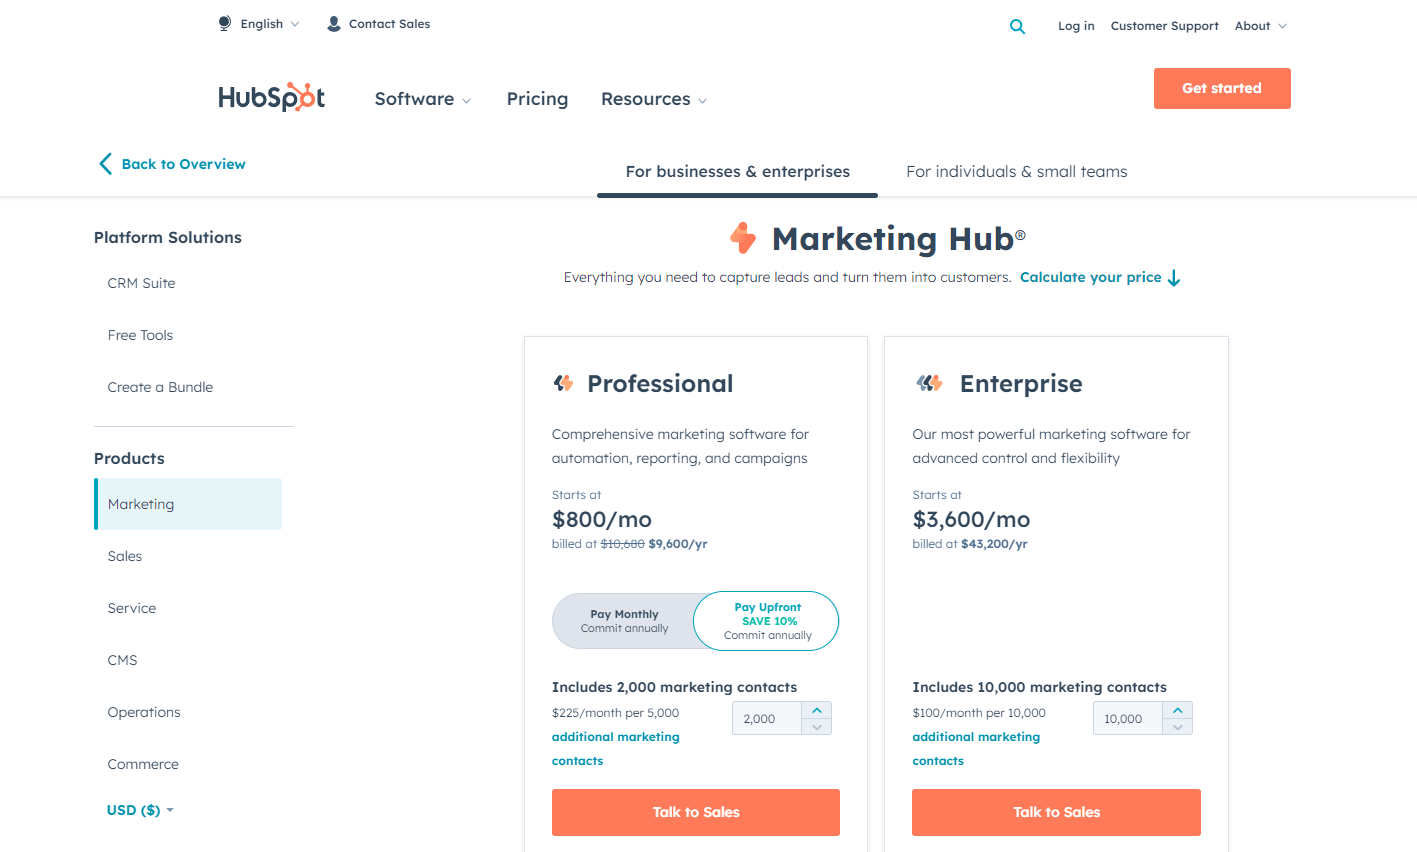The height and width of the screenshot is (852, 1417).
Task: Click the person icon next to Contact Sales
Action: pos(332,22)
